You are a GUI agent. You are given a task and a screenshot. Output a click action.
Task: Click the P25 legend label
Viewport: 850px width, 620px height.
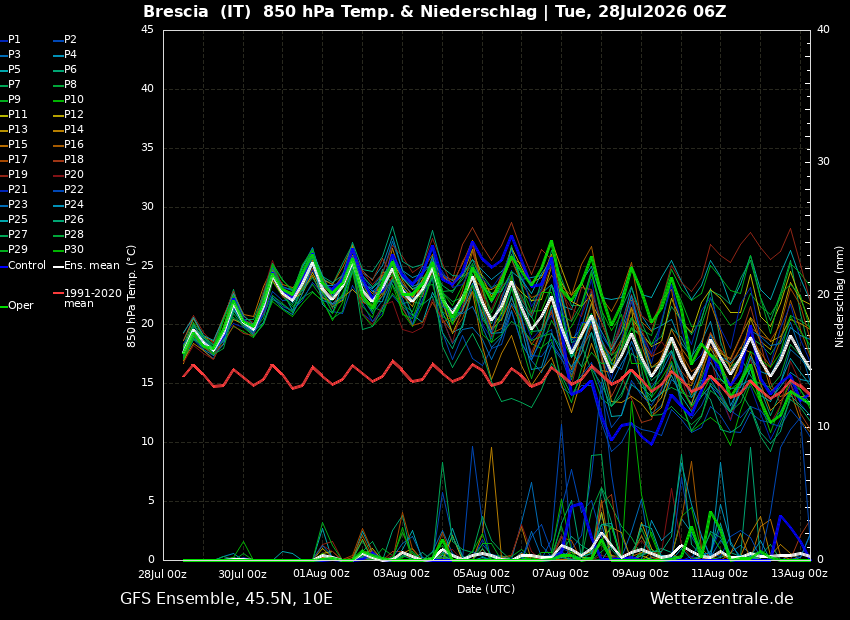coord(17,219)
